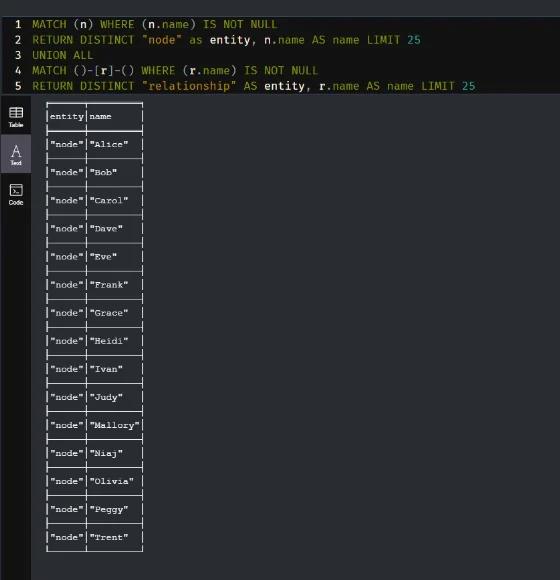The width and height of the screenshot is (560, 580).
Task: Select the Text result view
Action: [x=16, y=155]
